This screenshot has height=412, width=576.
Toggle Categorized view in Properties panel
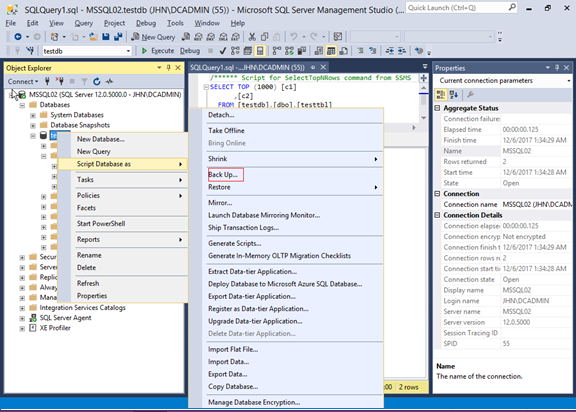pos(440,95)
